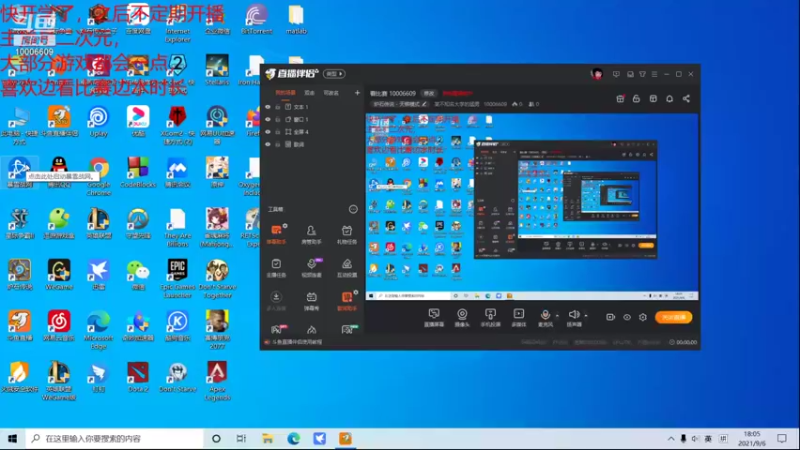The width and height of the screenshot is (800, 450).
Task: Select the 文本 1 source row
Action: [x=313, y=107]
